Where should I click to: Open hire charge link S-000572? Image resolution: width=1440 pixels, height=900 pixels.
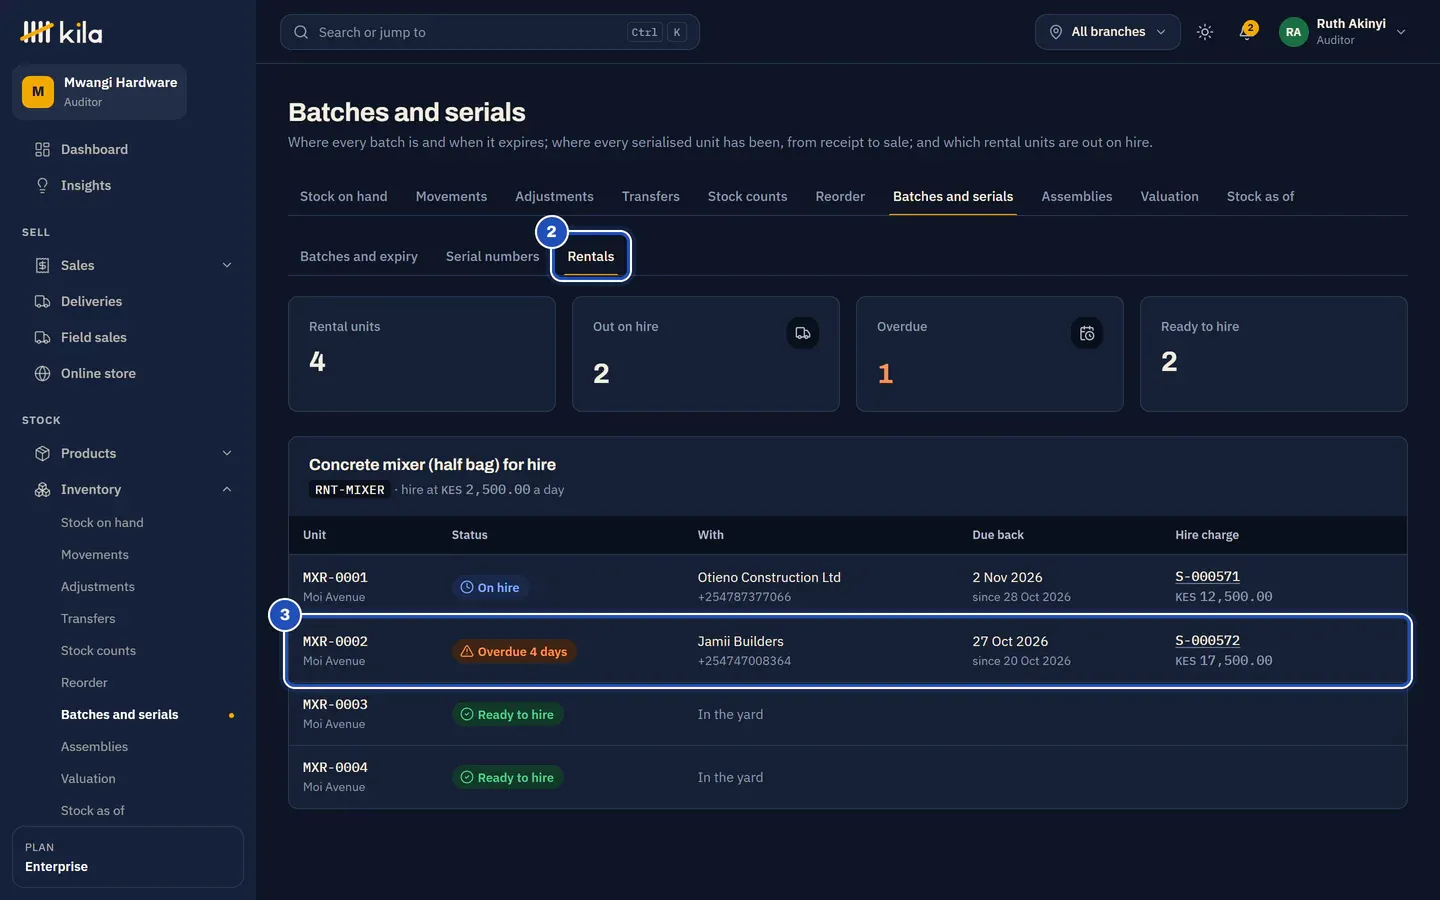[1207, 641]
